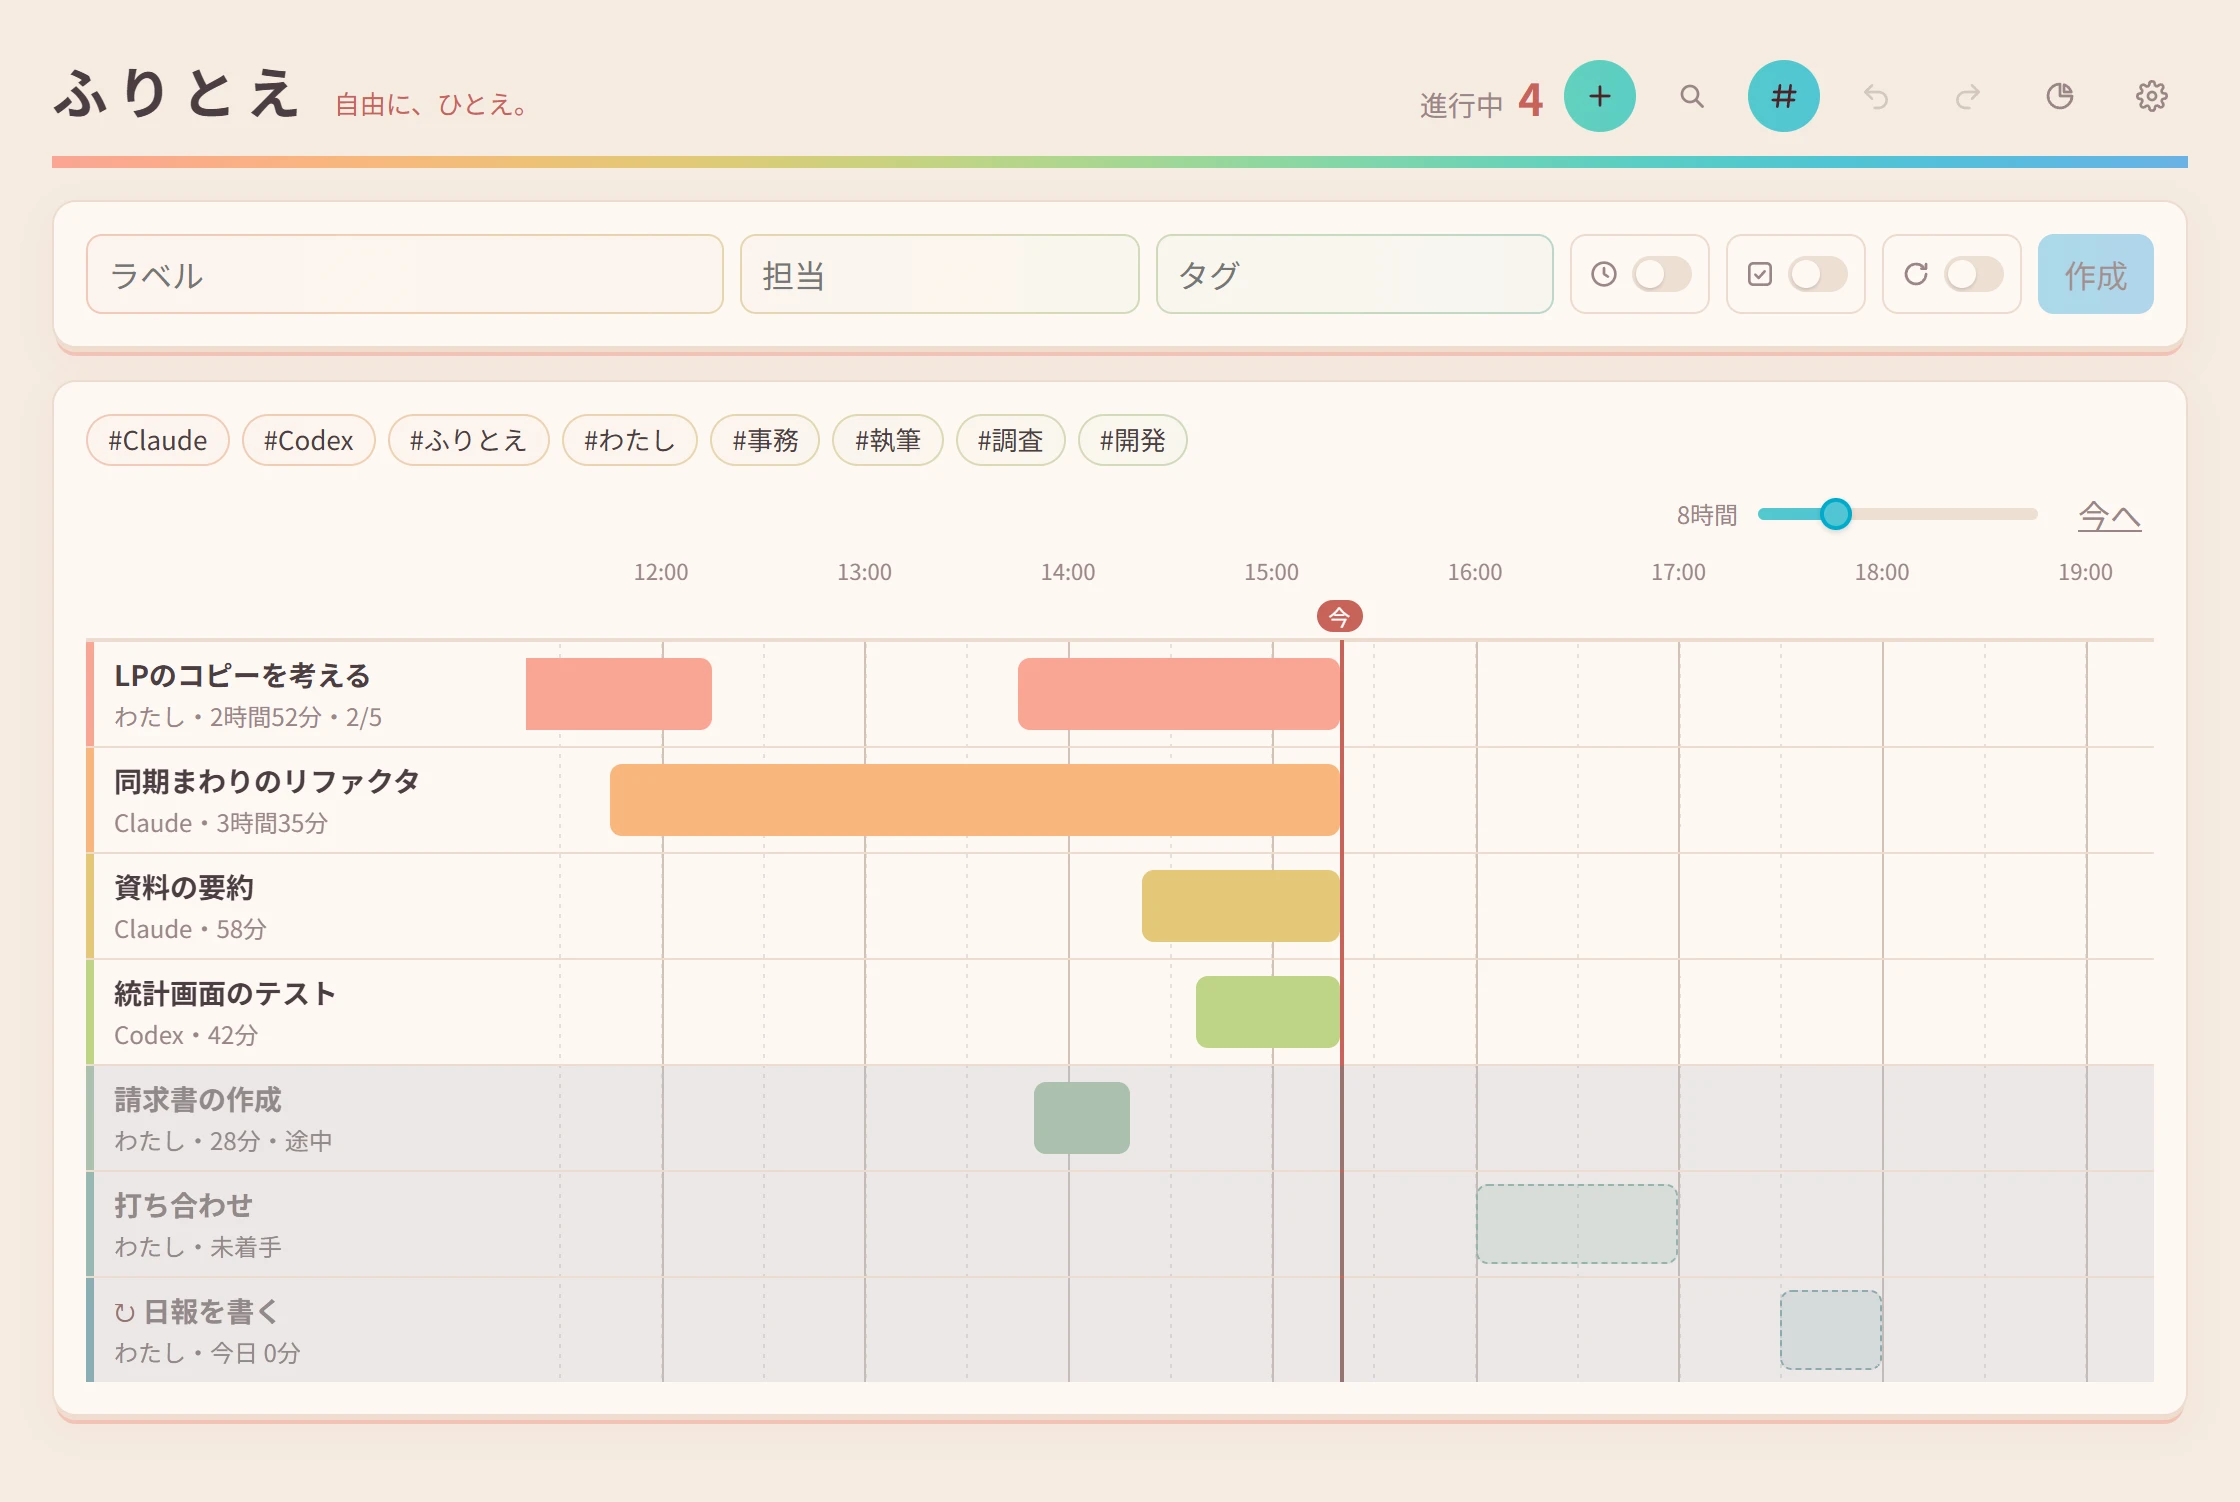Select the 請求書の作成 task row

(x=1119, y=1118)
